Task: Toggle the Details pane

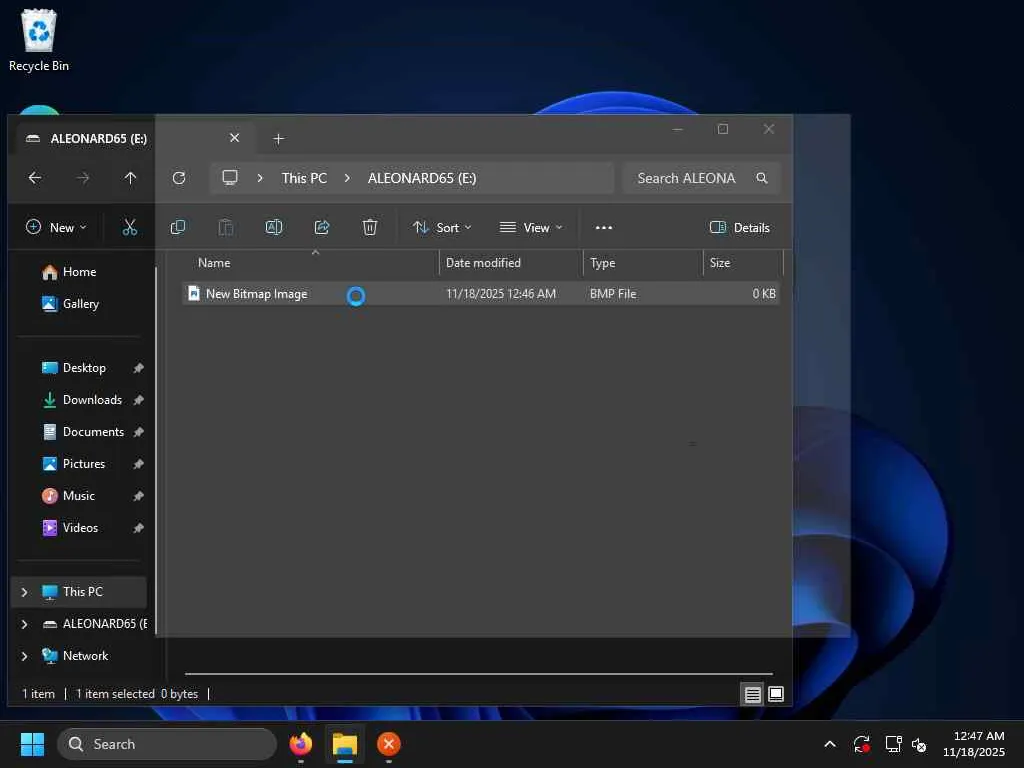Action: coord(740,228)
